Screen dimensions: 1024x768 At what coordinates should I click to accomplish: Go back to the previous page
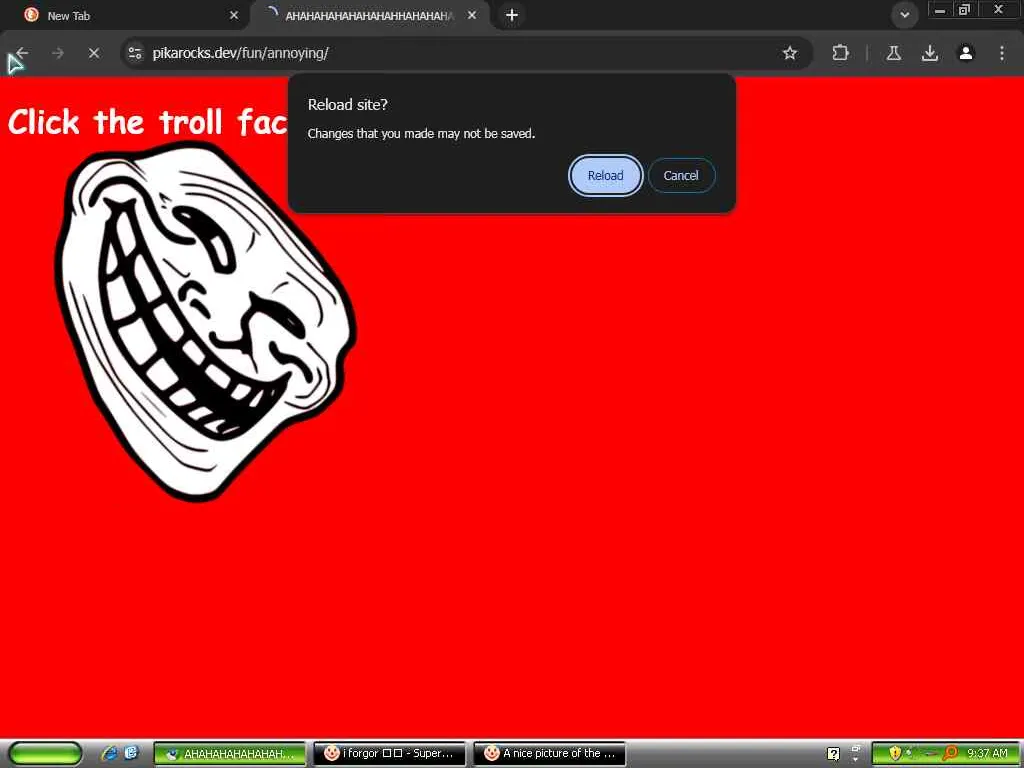22,53
